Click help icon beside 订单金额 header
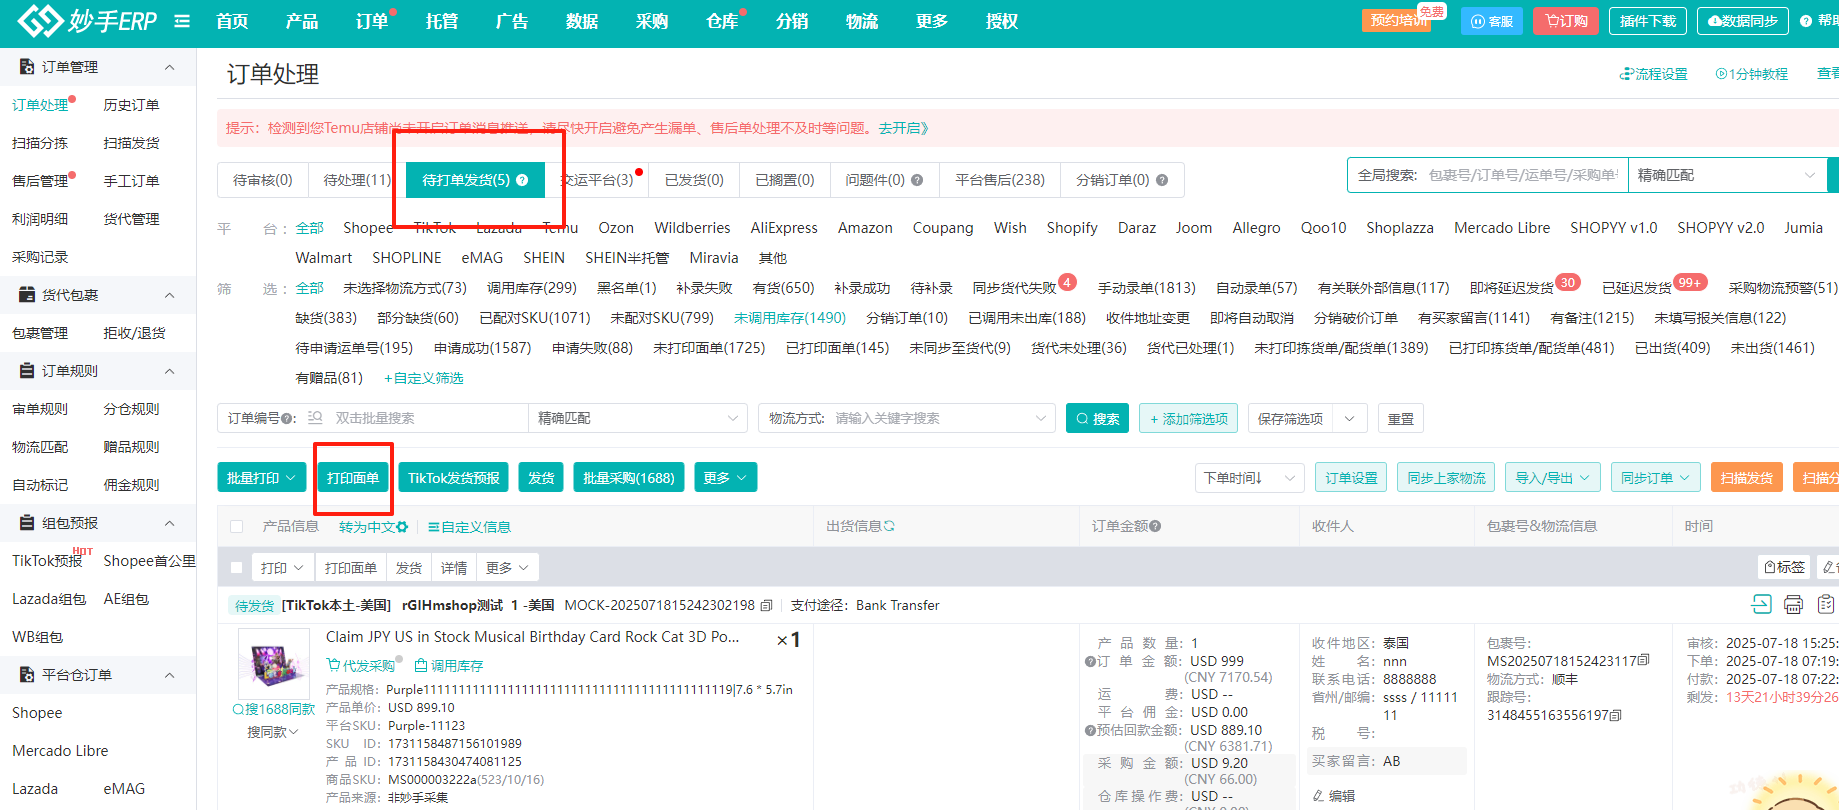The image size is (1839, 810). [1155, 526]
